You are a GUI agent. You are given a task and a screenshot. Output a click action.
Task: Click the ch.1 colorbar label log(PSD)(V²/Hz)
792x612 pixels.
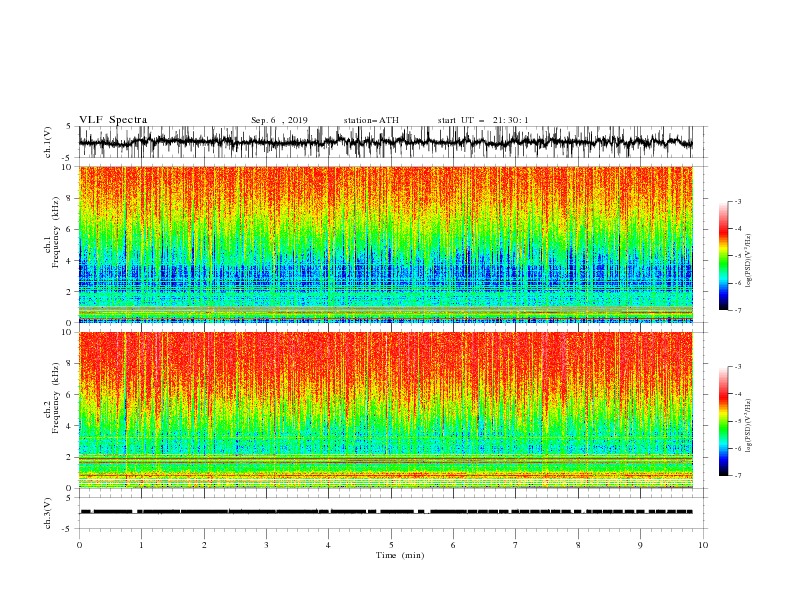749,261
